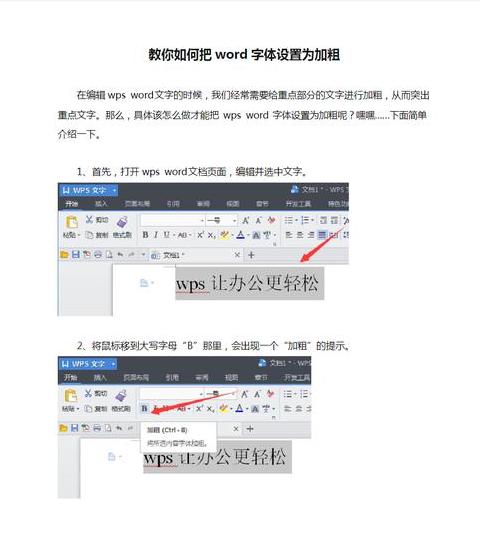Toggle Underline U in step 1 screenshot
The width and height of the screenshot is (480, 534).
[x=166, y=235]
